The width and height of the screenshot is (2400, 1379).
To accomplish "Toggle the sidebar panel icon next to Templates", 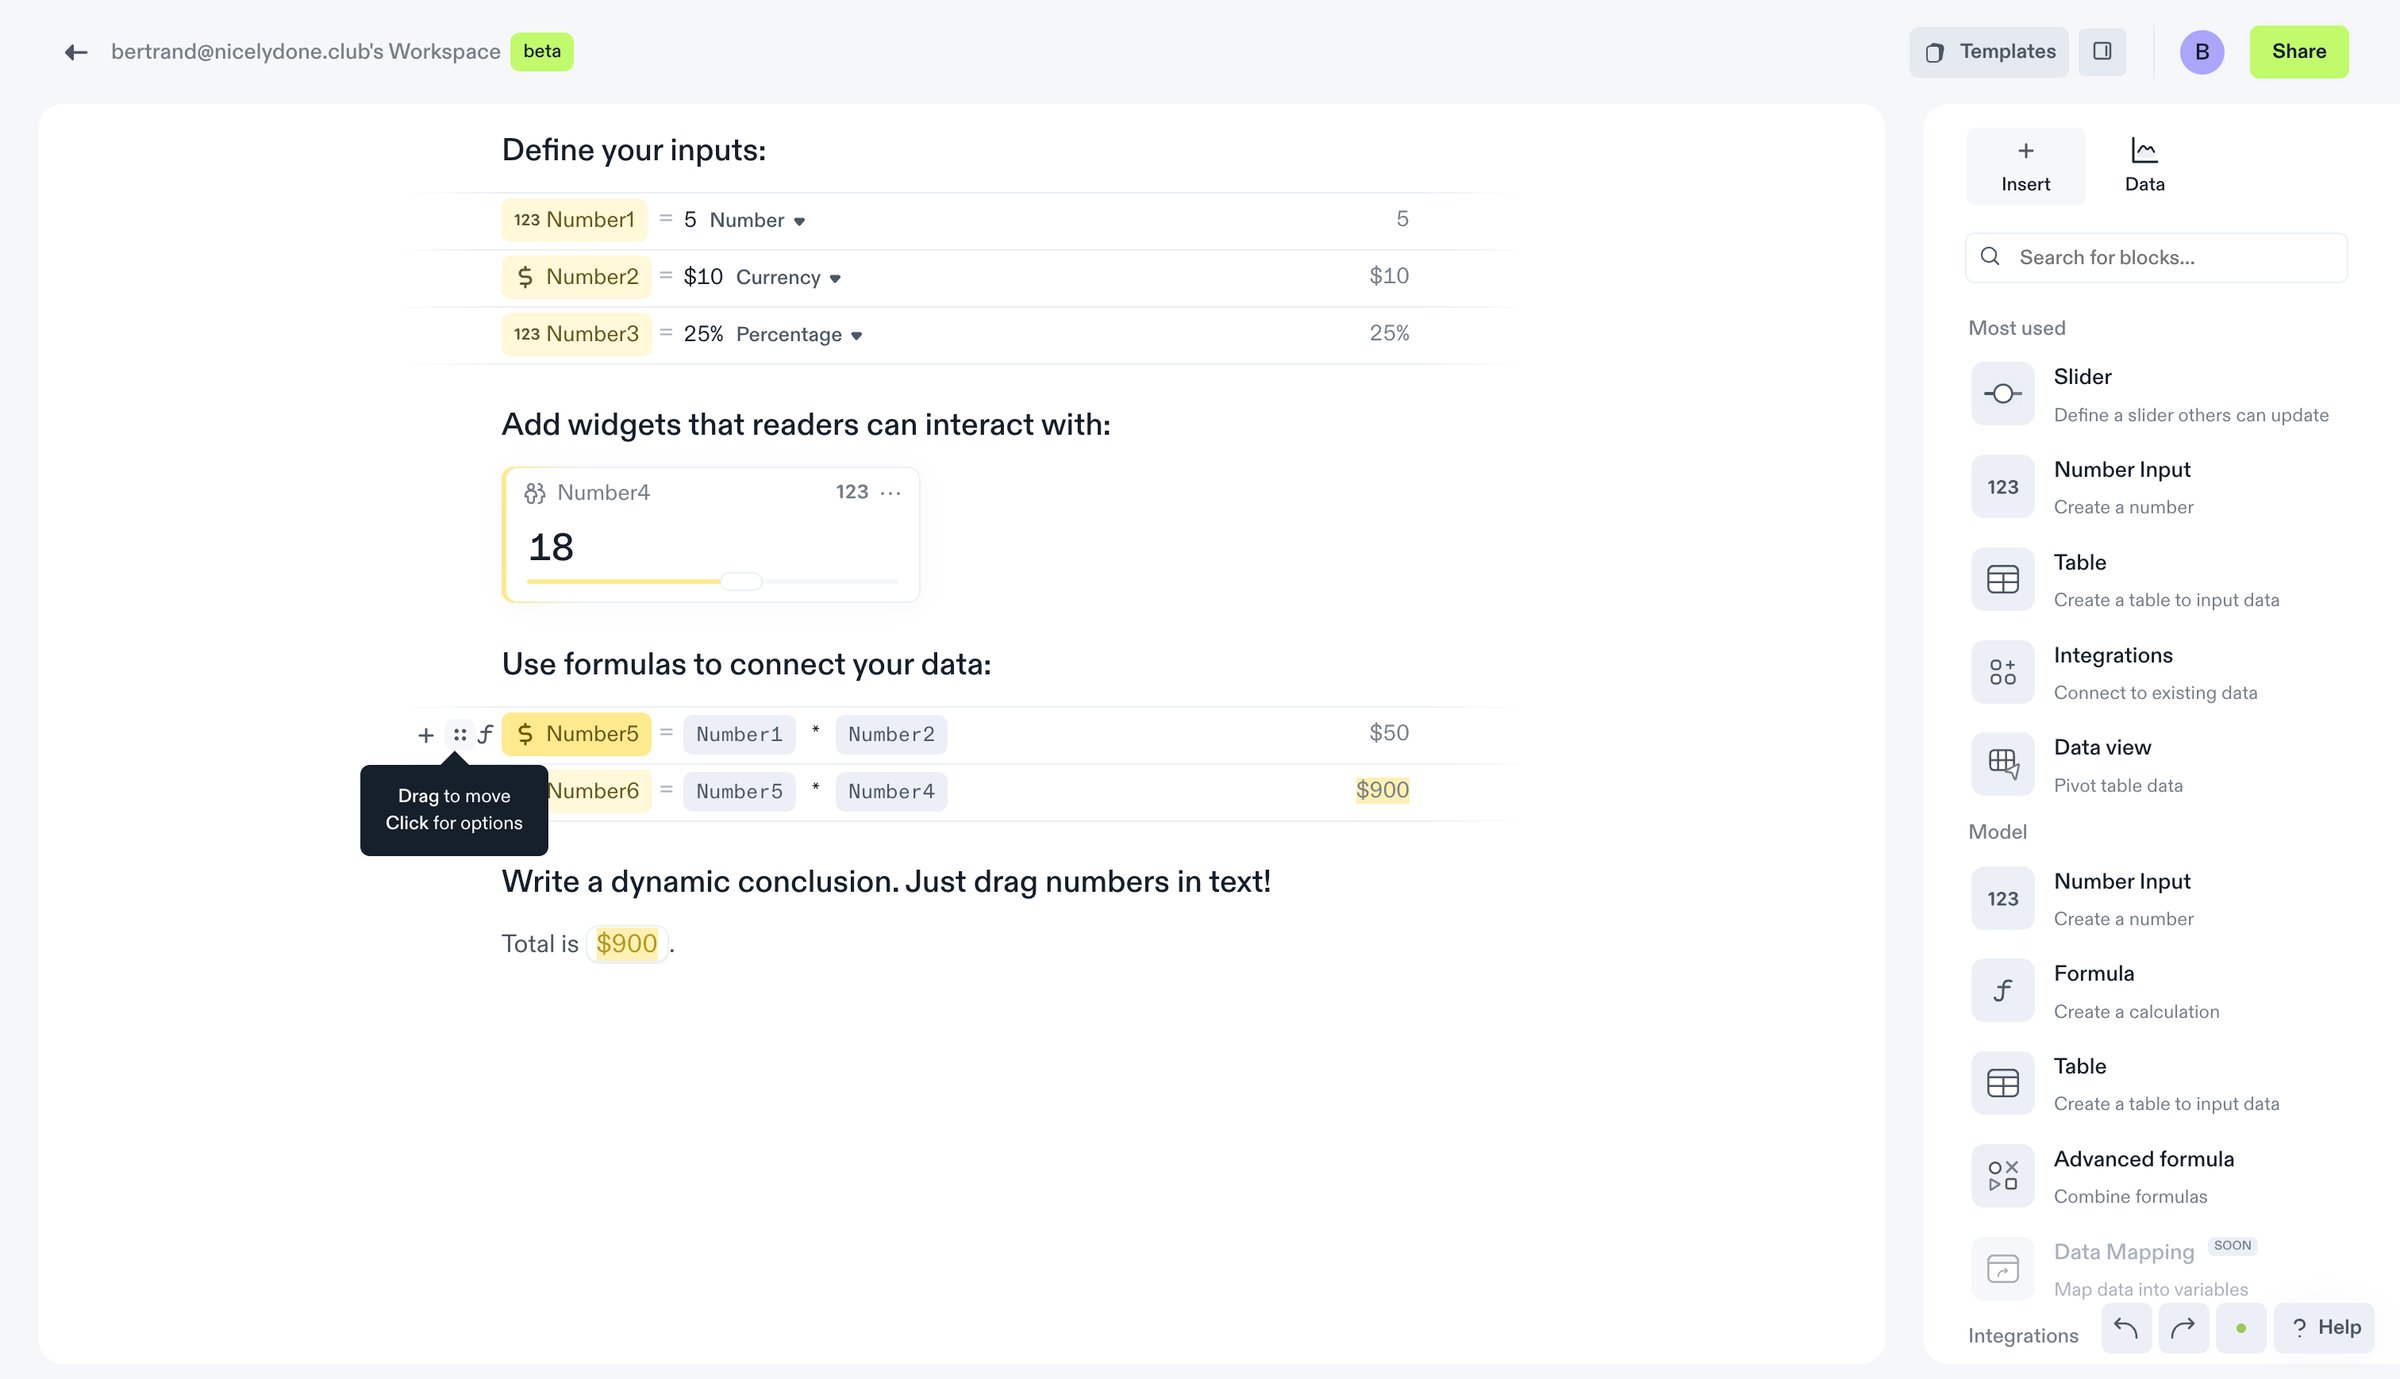I will (2102, 51).
